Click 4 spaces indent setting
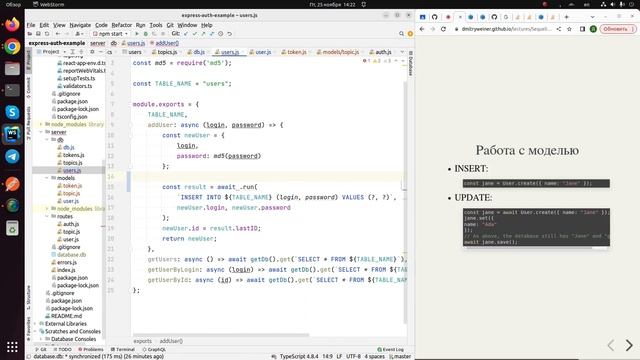This screenshot has width=640, height=360. click(x=375, y=357)
